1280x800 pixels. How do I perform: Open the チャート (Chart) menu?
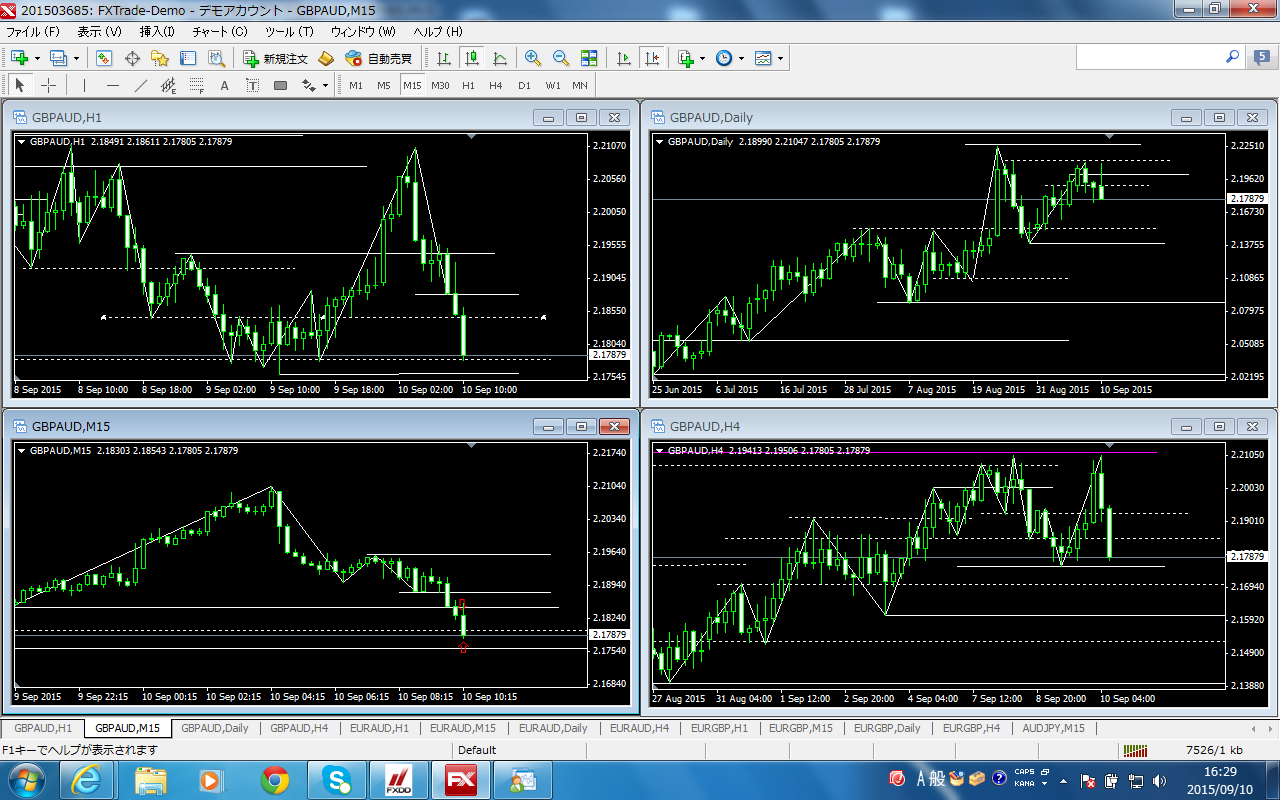[x=219, y=32]
